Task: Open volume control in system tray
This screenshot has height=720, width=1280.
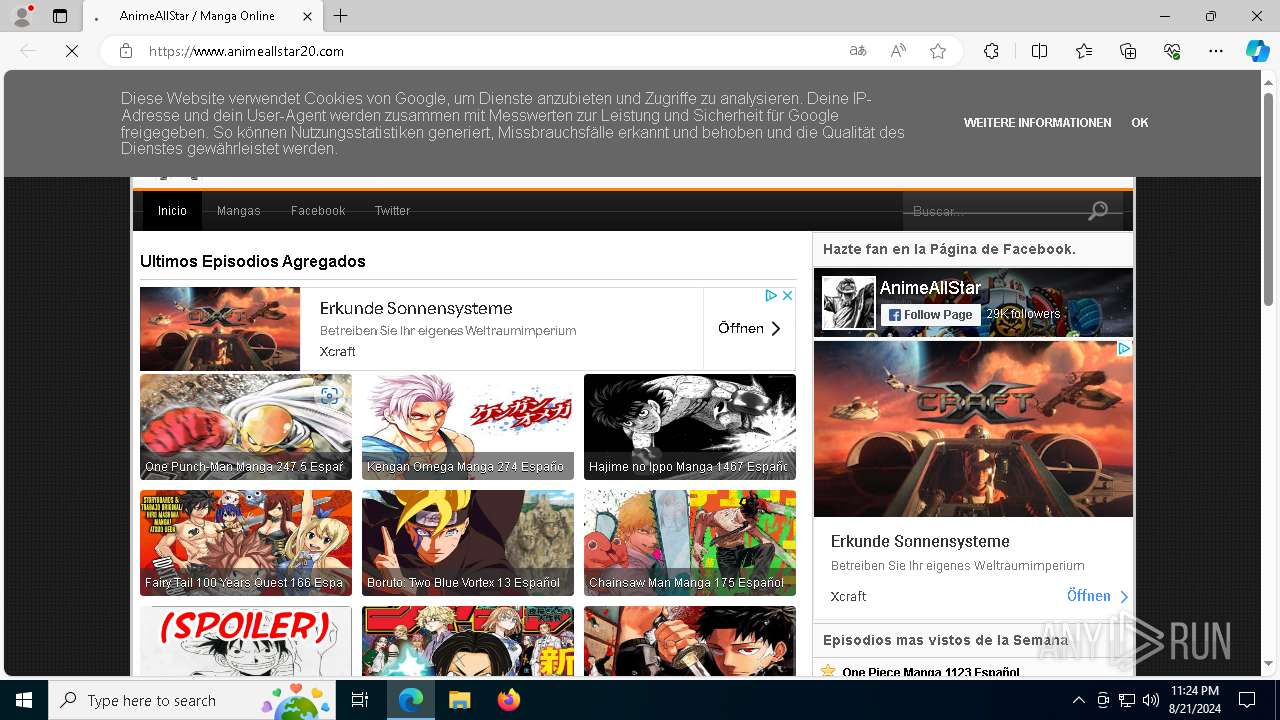Action: pyautogui.click(x=1150, y=700)
